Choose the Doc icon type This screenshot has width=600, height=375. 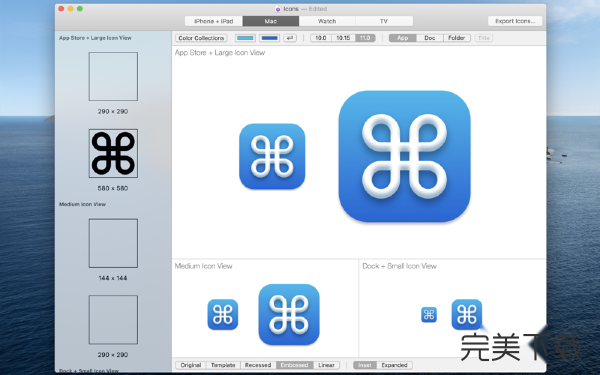pos(430,38)
